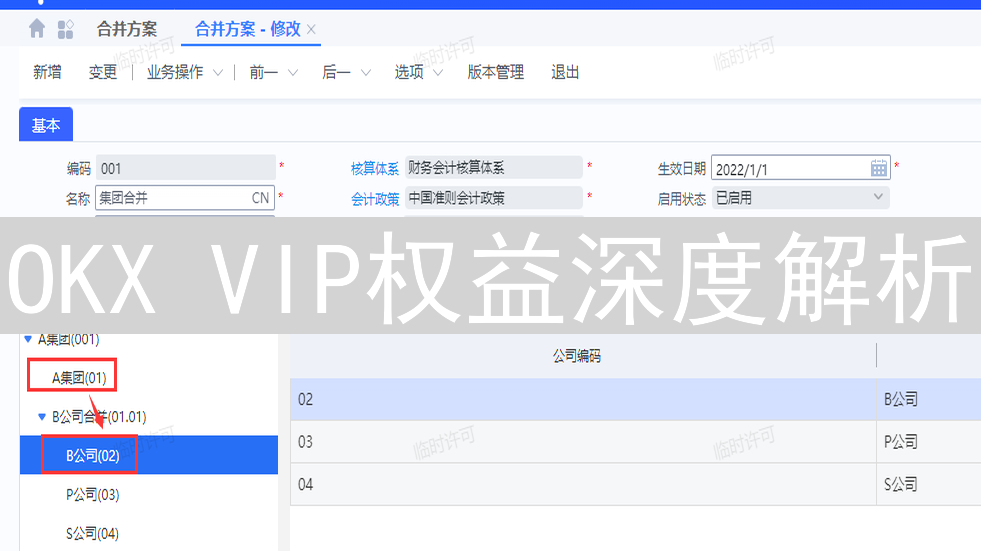This screenshot has height=551, width=981.
Task: Click the 编码 field with 001
Action: coord(185,168)
